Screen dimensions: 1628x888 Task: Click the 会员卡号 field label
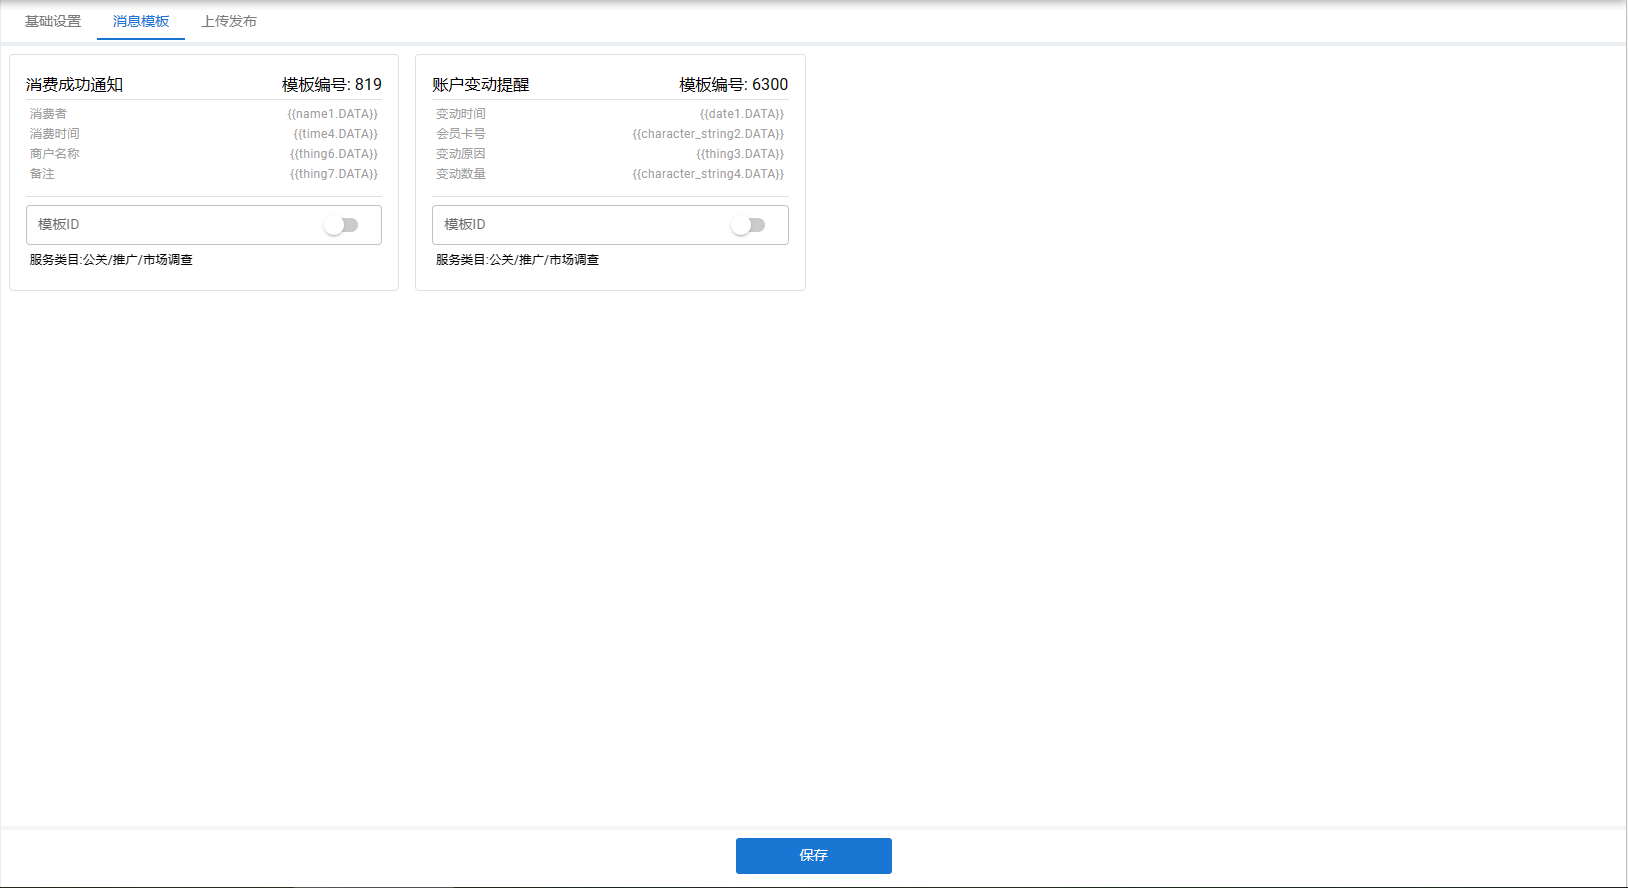[x=461, y=134]
